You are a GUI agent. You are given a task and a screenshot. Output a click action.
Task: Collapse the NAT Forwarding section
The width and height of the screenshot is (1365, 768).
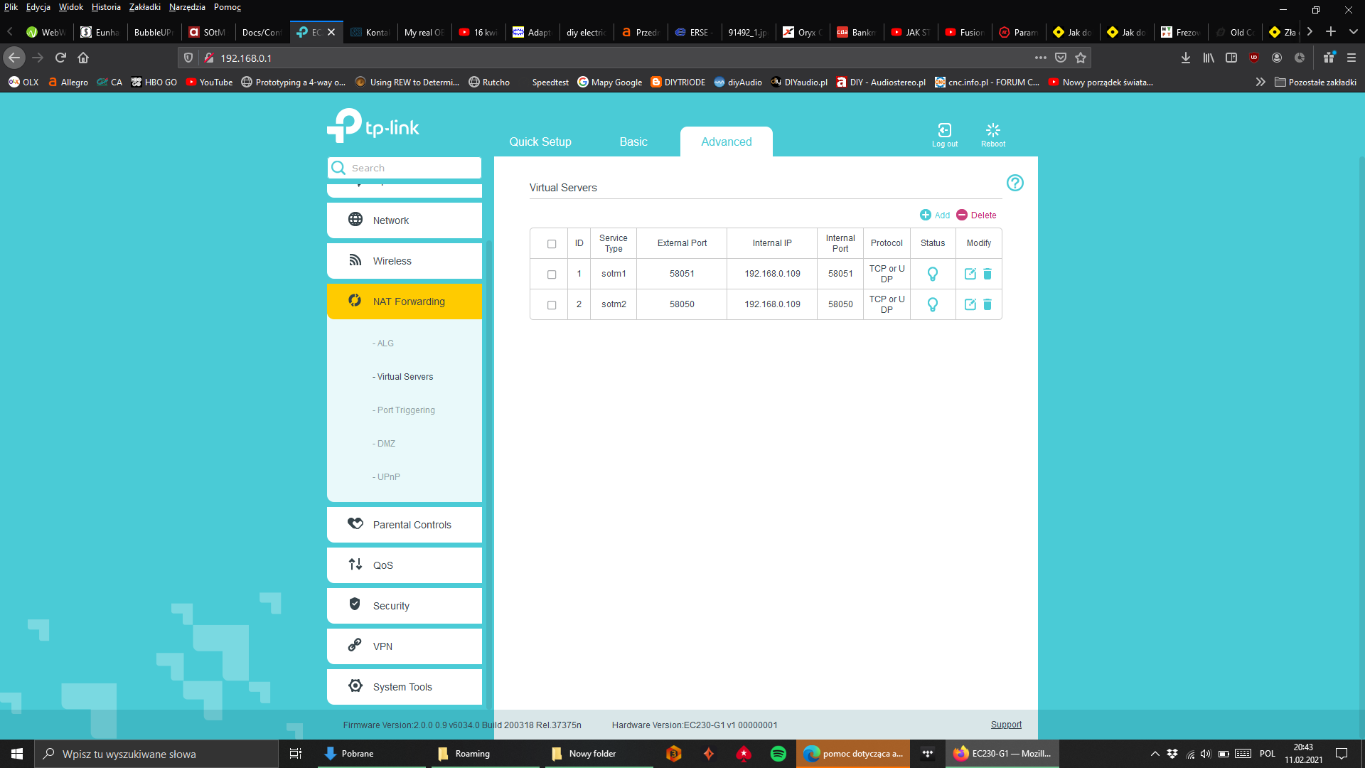(404, 301)
